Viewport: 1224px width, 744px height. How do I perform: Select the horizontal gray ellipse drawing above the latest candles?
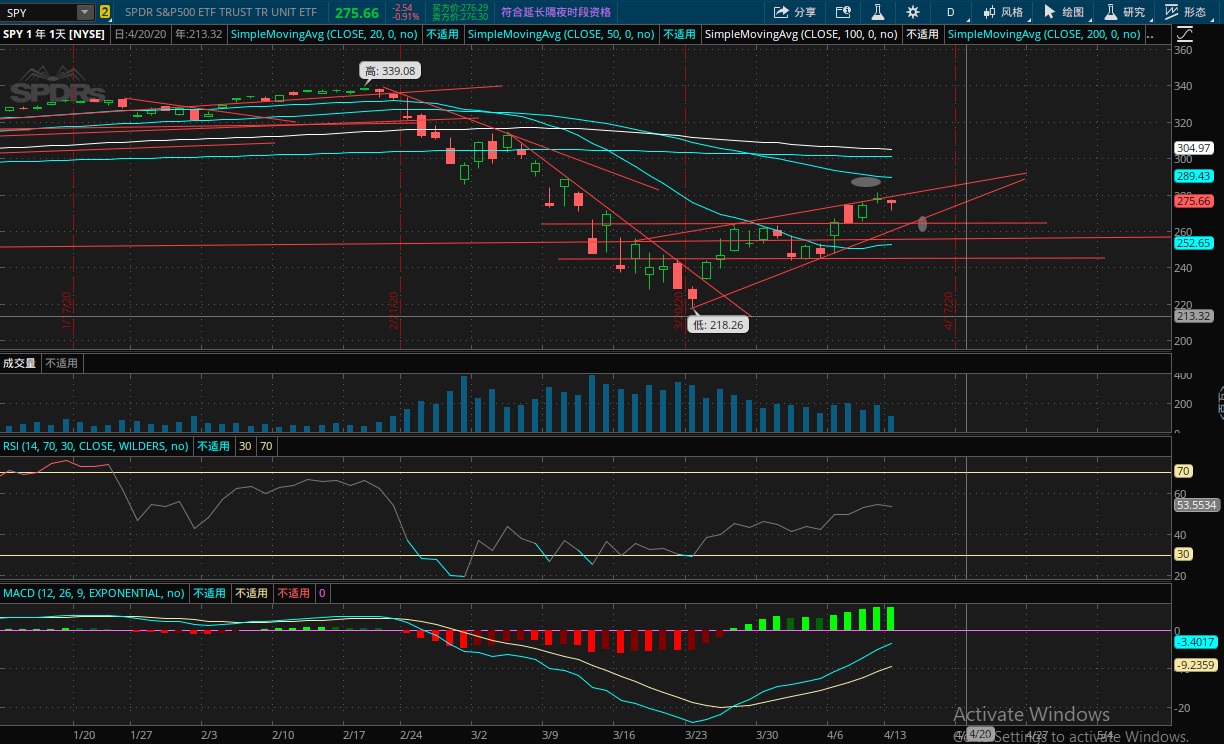point(866,182)
